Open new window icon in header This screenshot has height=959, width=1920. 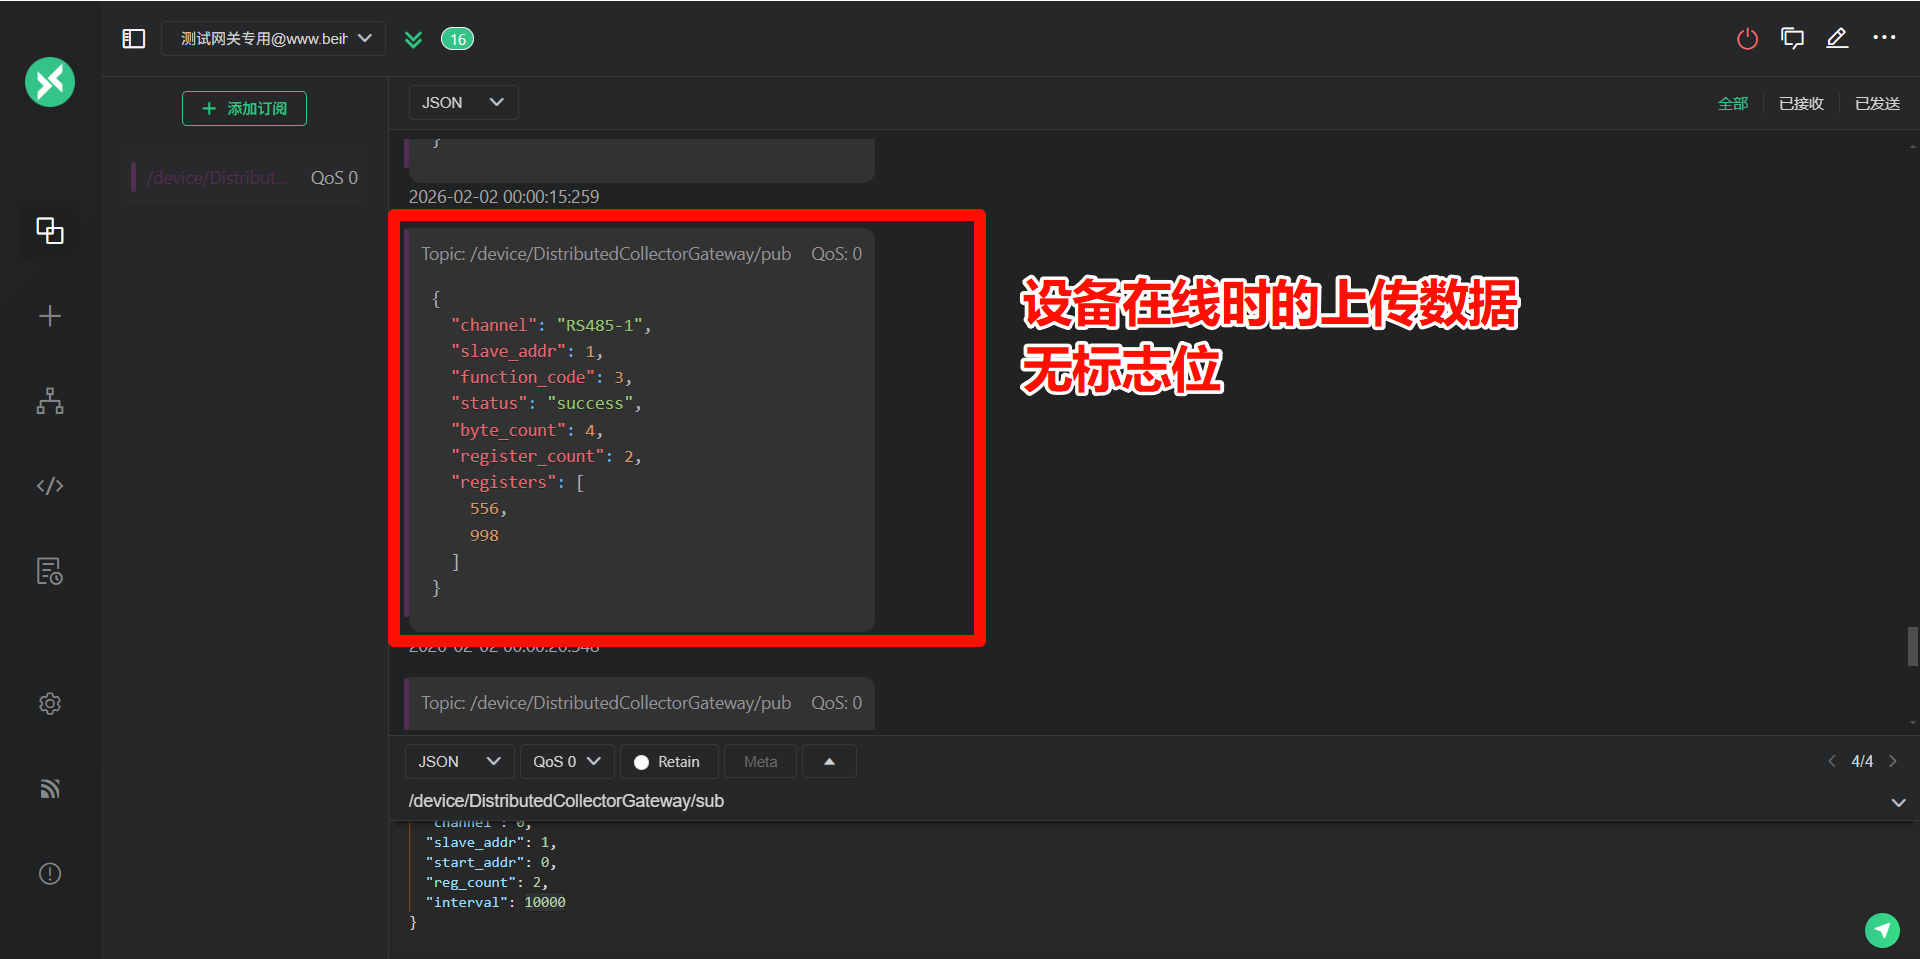point(1792,39)
